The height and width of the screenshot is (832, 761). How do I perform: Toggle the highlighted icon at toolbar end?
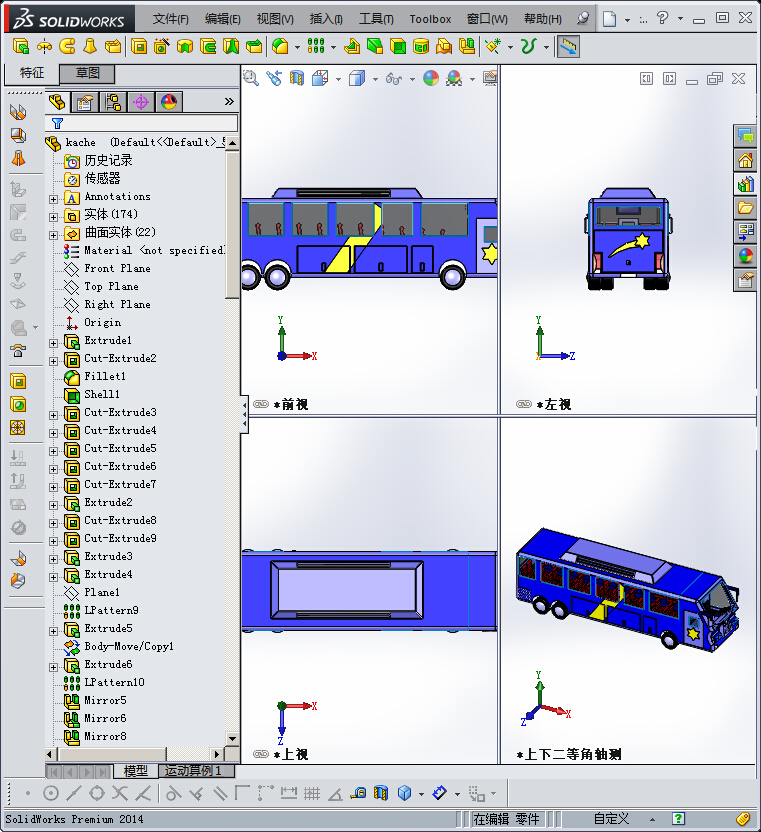coord(568,47)
